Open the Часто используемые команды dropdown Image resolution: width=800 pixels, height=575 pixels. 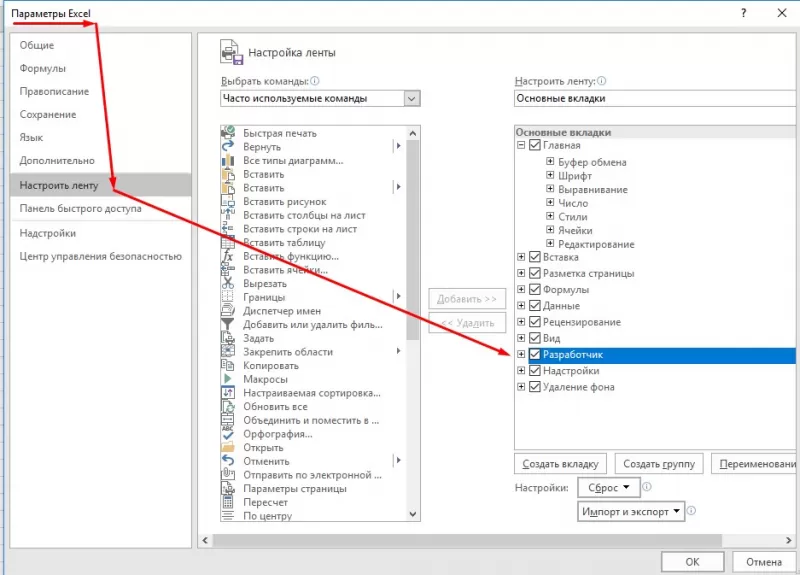[x=412, y=98]
